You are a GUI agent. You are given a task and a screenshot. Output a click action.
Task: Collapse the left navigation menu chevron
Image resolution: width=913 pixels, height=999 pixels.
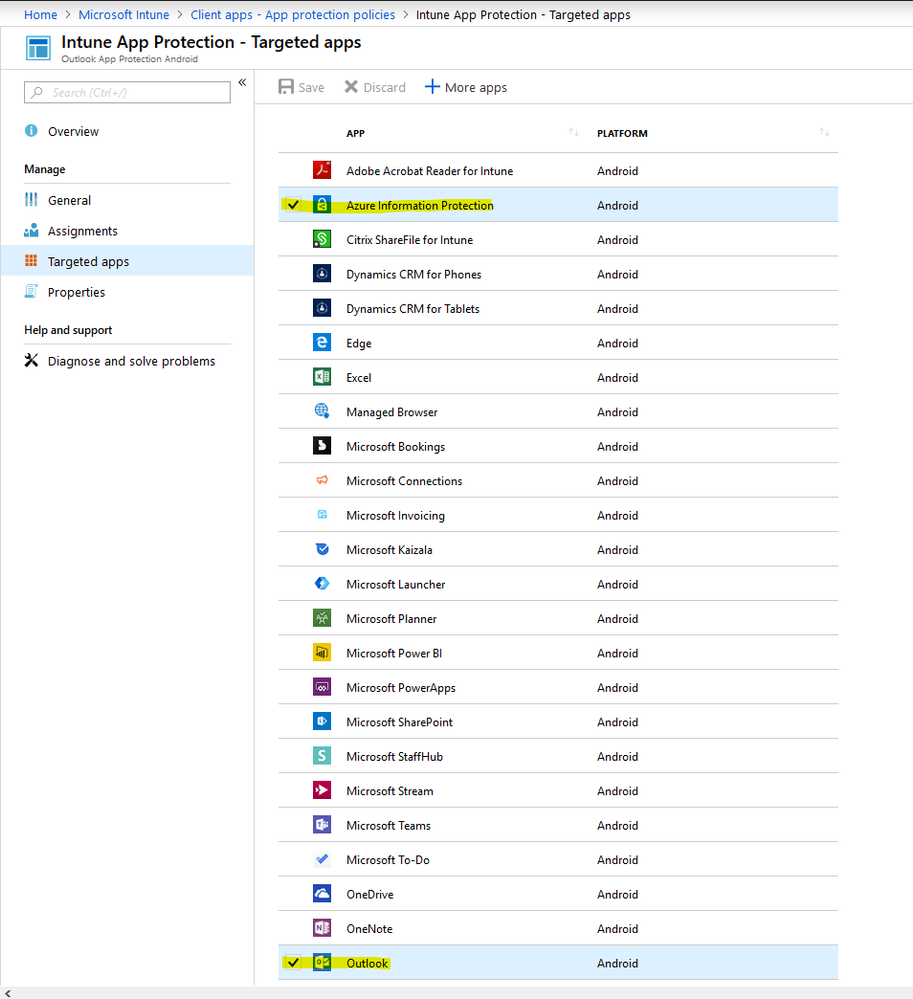pos(242,82)
